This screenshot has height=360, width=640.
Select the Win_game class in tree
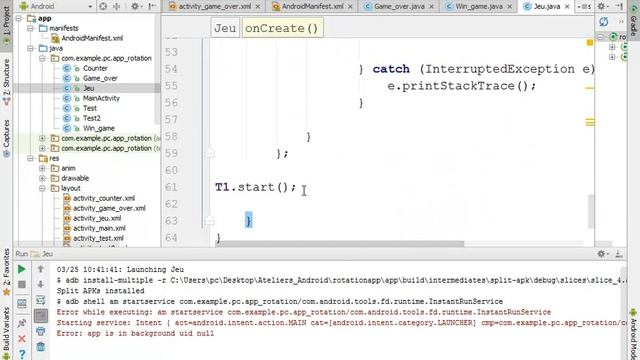(89, 128)
